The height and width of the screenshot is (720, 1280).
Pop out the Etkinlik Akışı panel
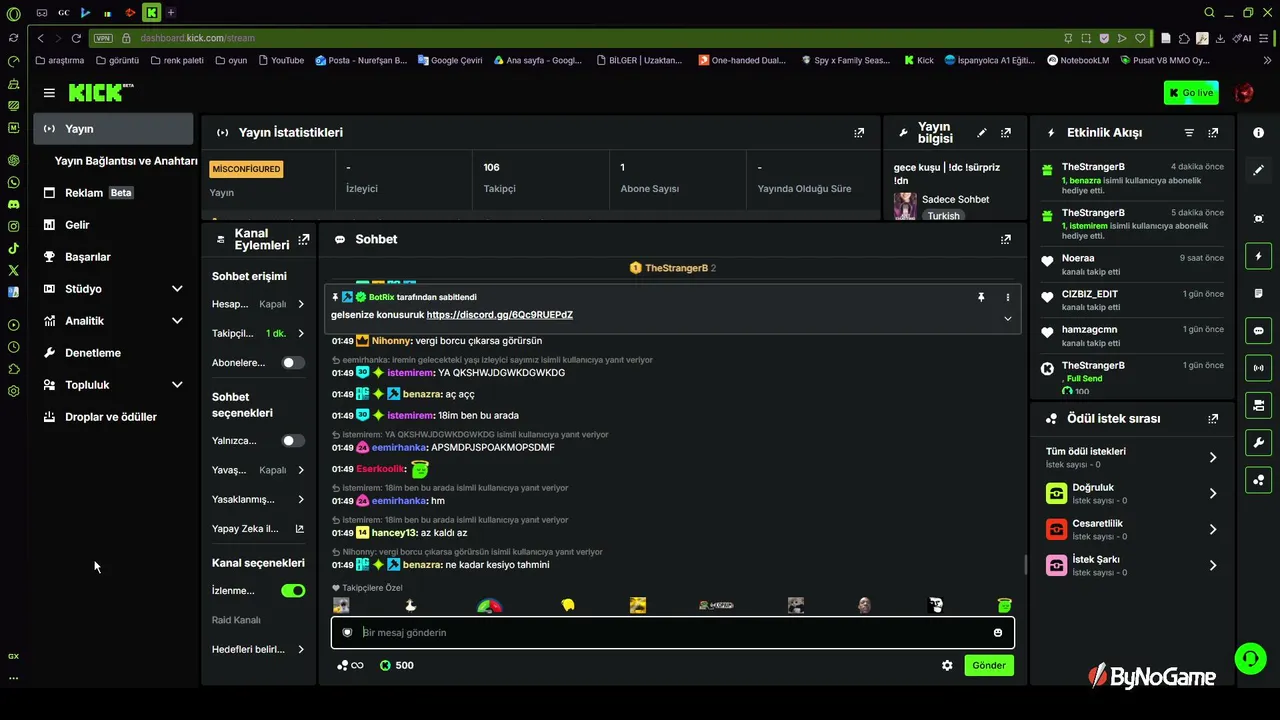click(x=1213, y=132)
